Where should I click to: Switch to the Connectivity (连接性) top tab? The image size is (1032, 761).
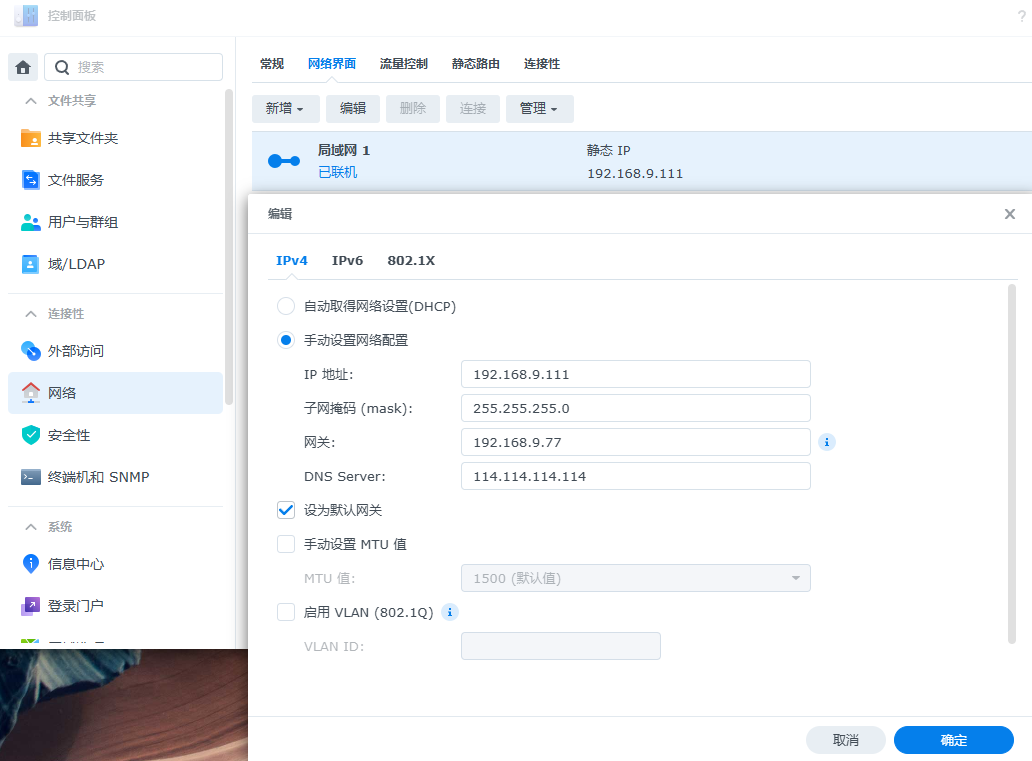542,64
